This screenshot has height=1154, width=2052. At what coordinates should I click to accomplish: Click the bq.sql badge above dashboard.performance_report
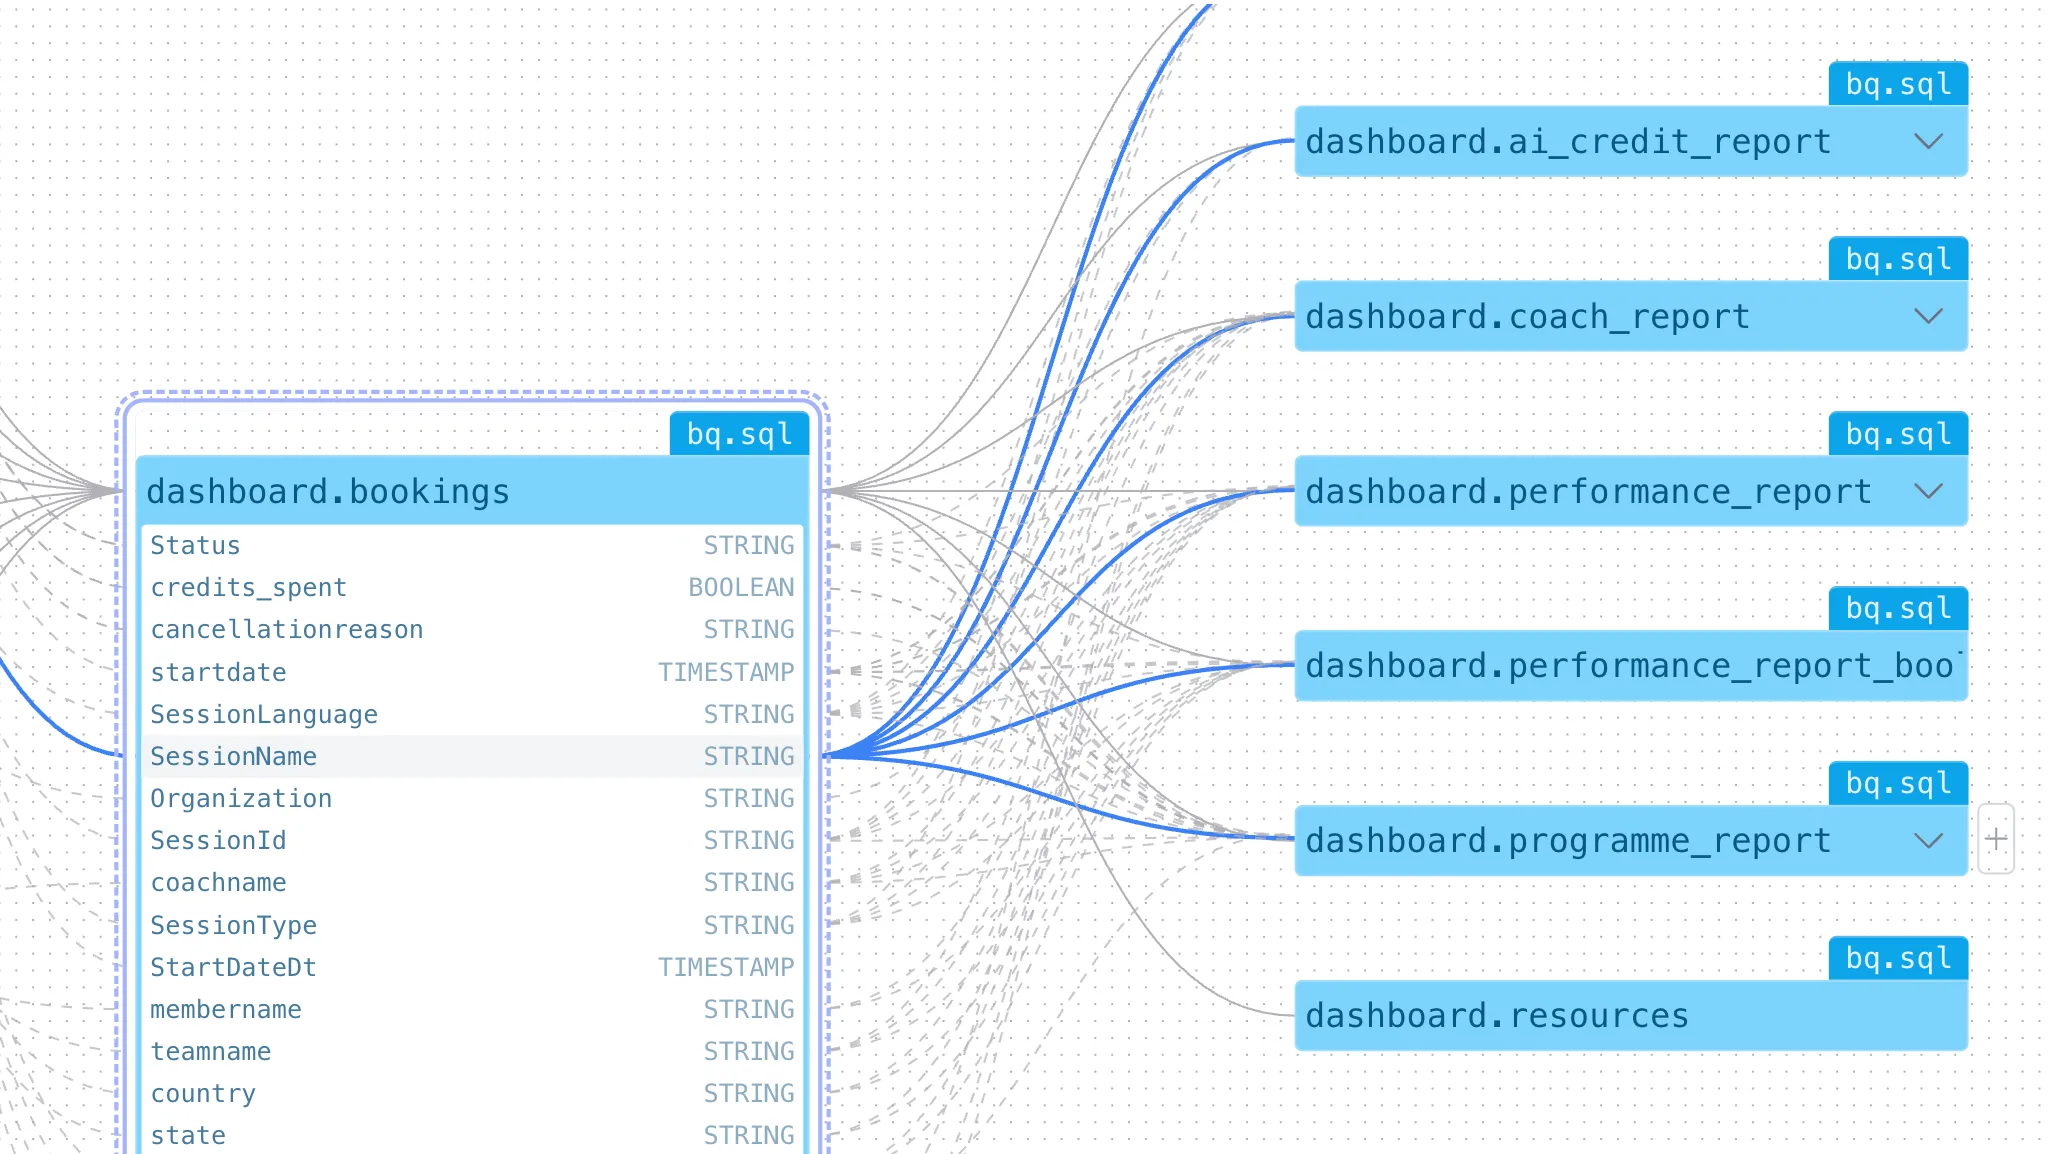tap(1896, 433)
